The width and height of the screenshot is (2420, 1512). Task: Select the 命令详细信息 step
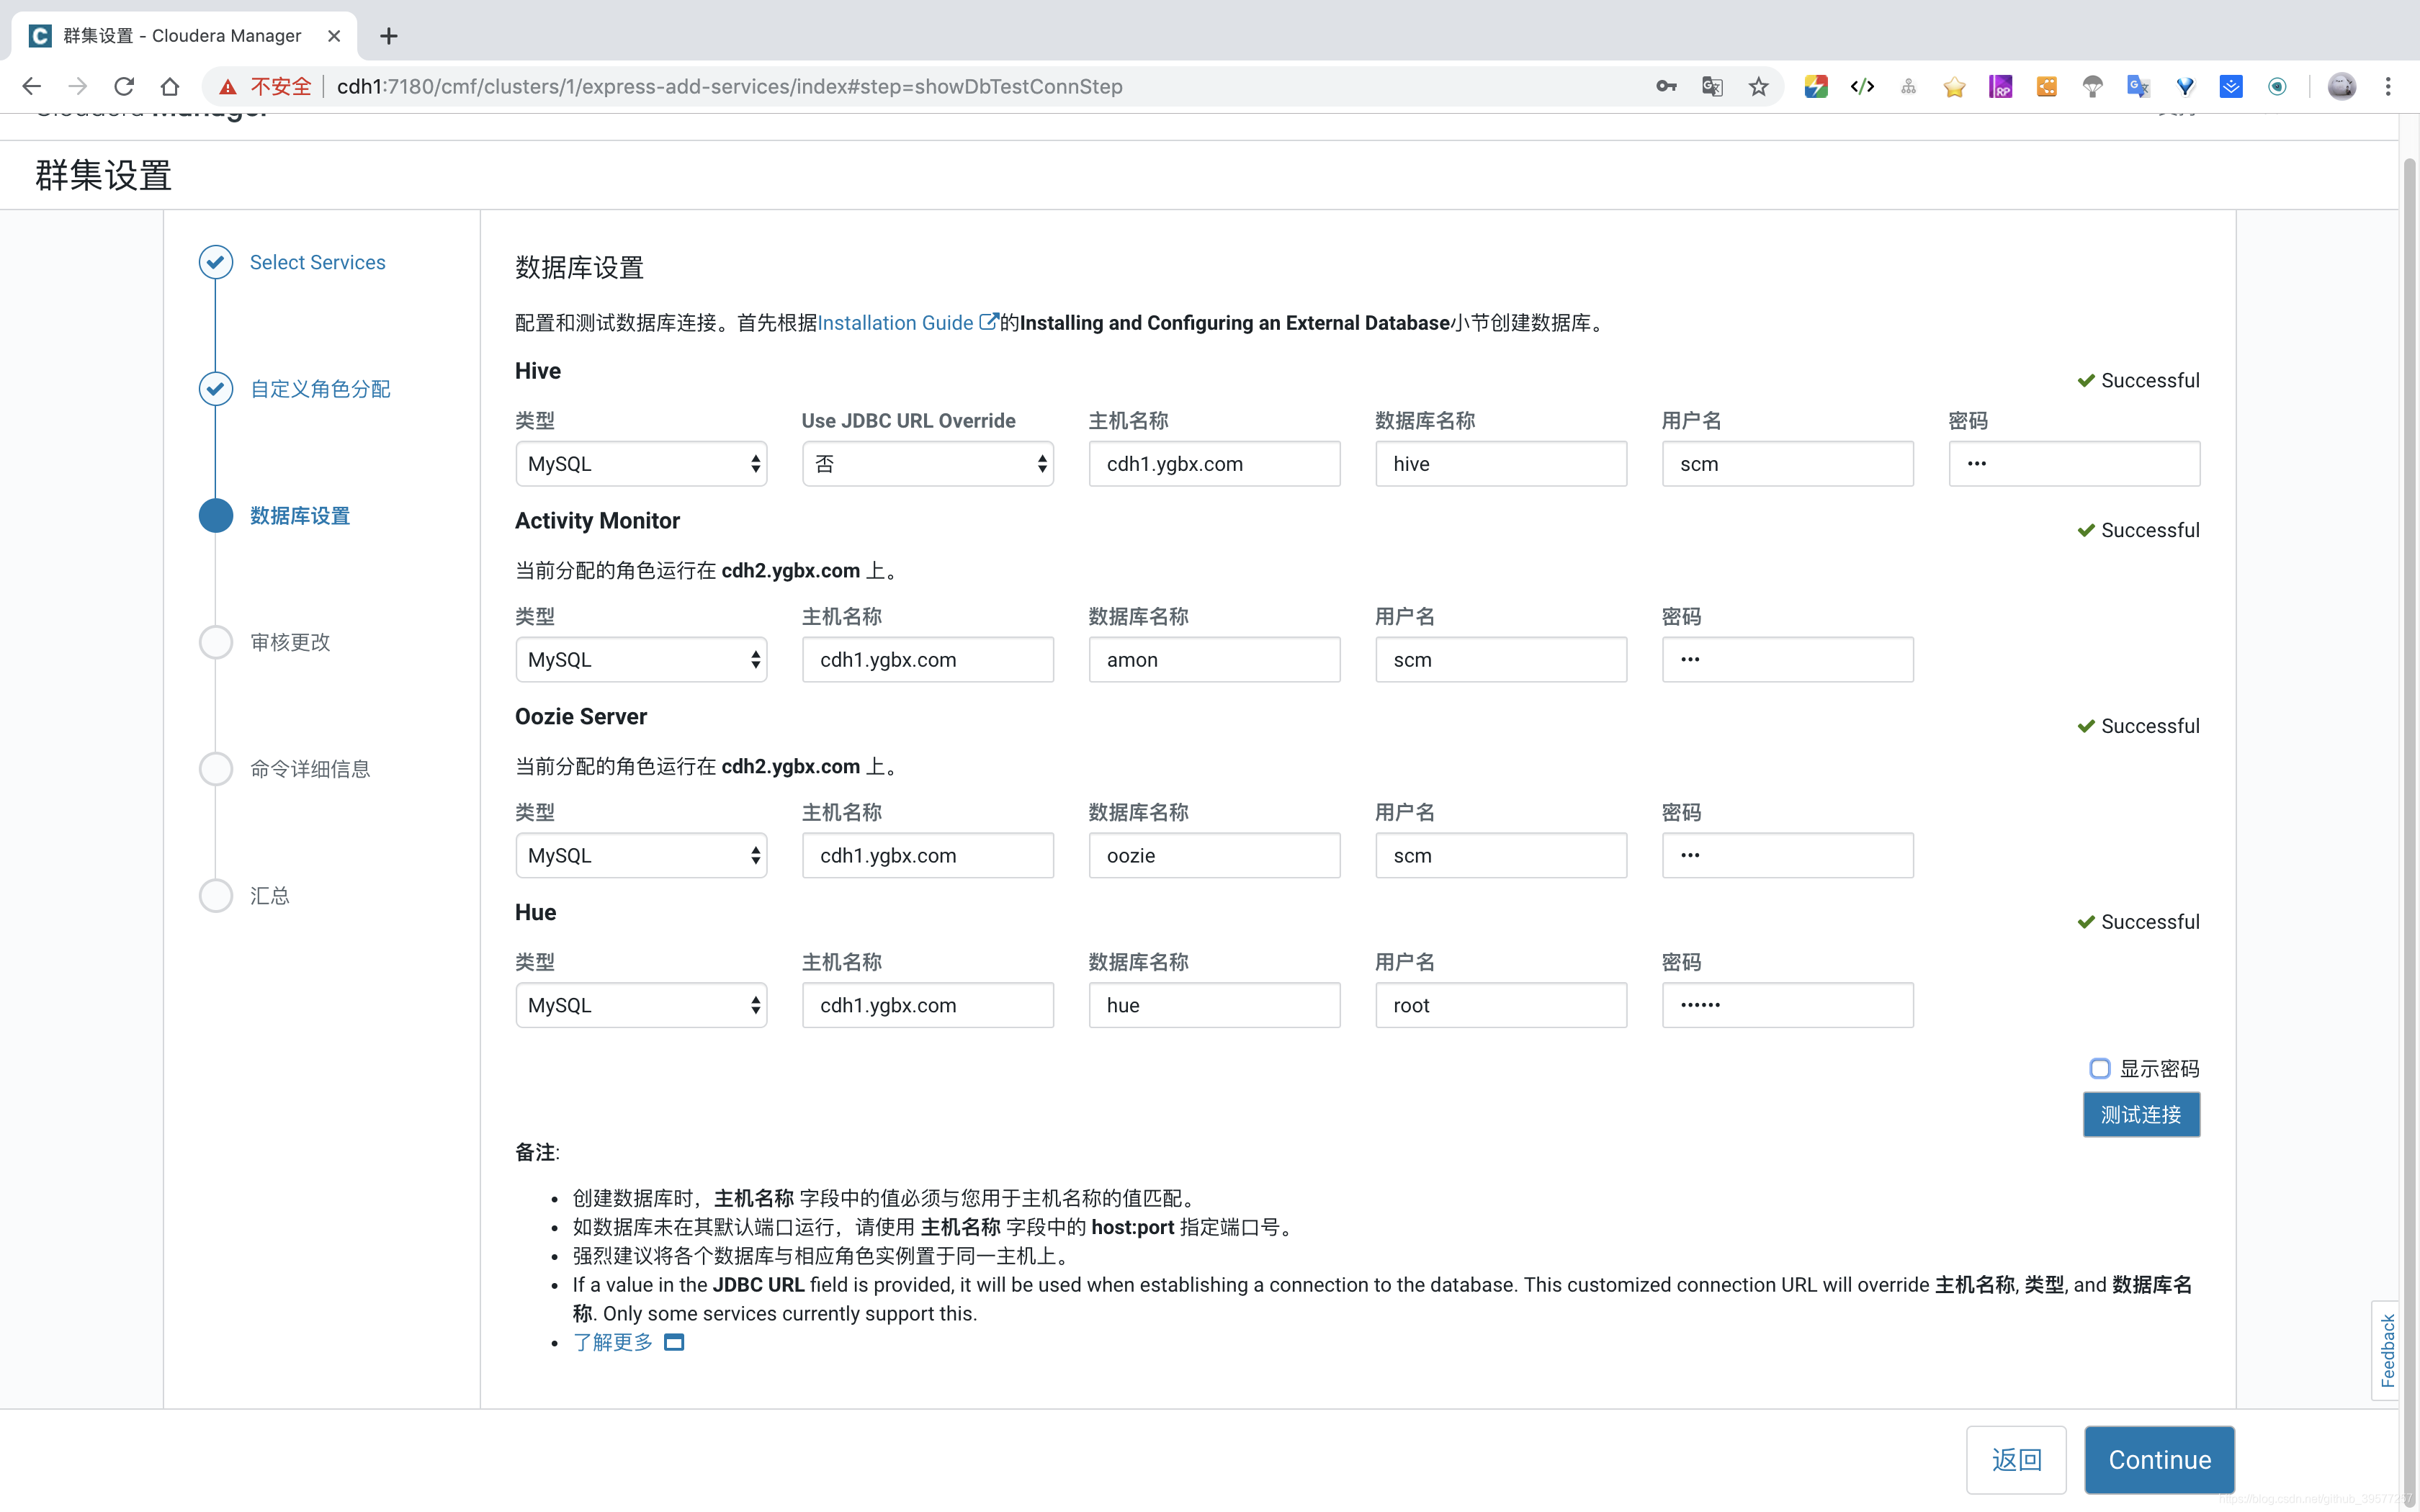[x=310, y=769]
